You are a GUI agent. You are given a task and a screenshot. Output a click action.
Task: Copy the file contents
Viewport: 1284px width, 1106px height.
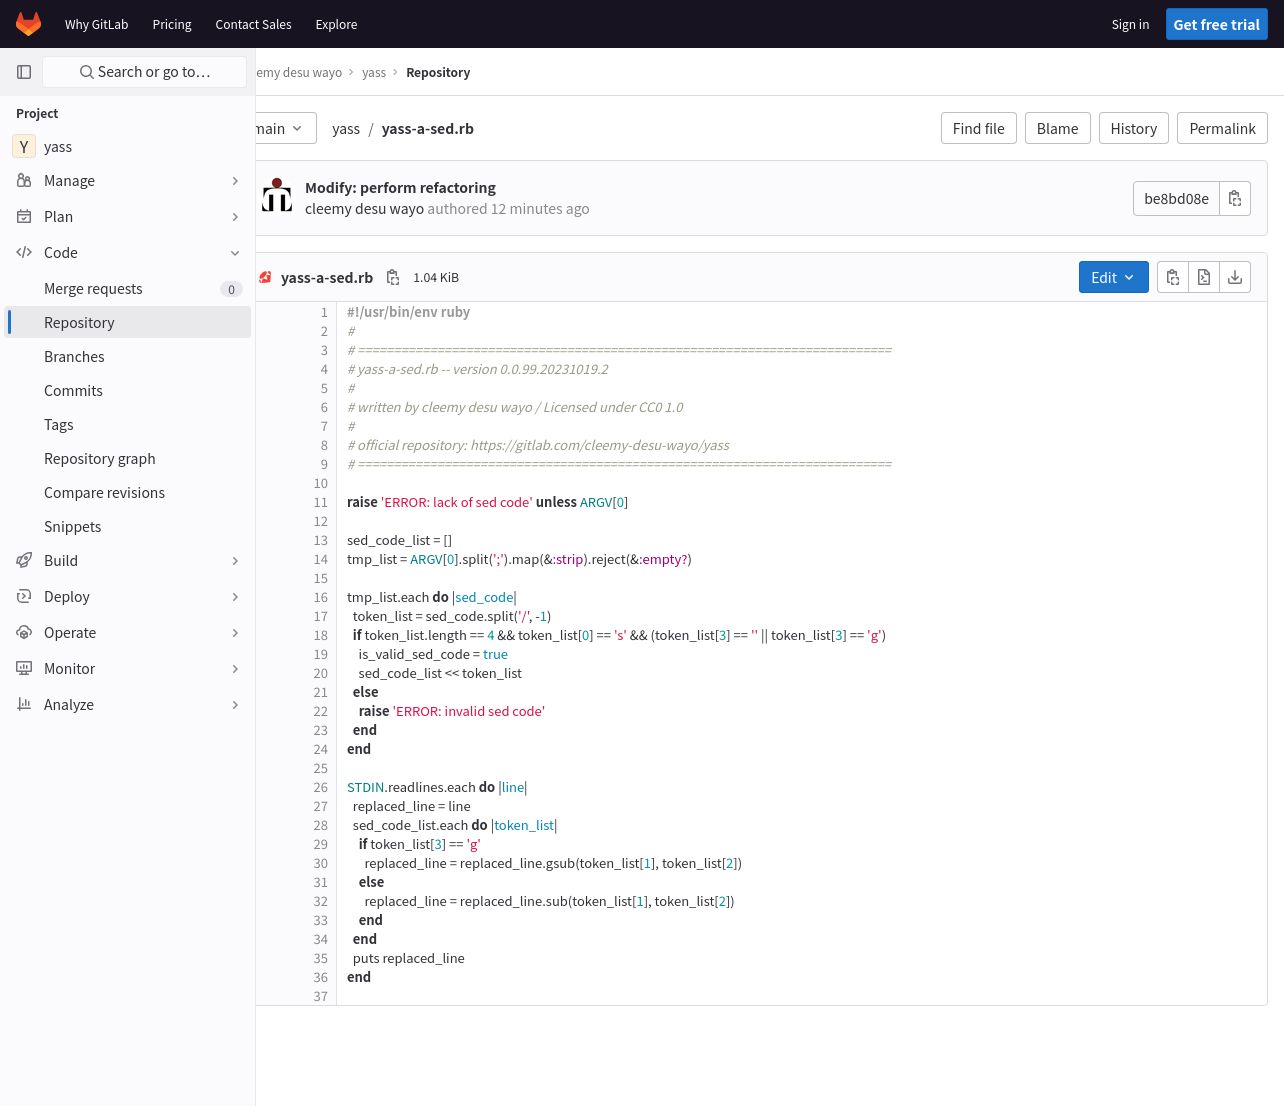pos(1173,277)
